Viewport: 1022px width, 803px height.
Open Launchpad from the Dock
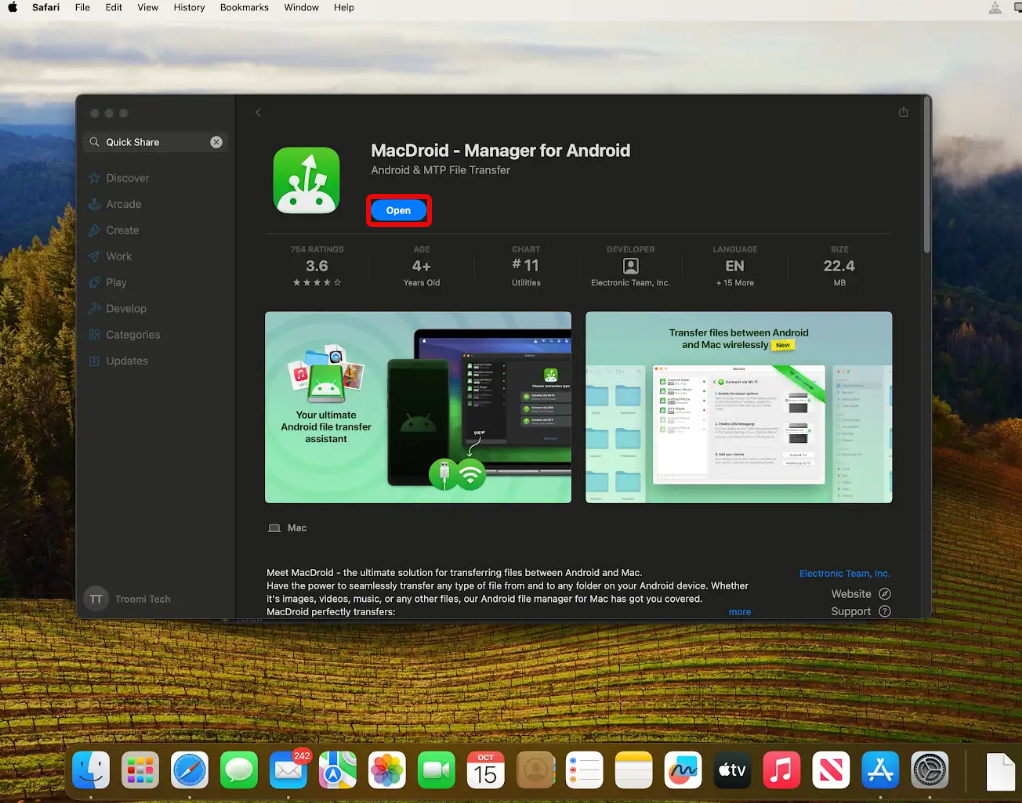pos(140,770)
